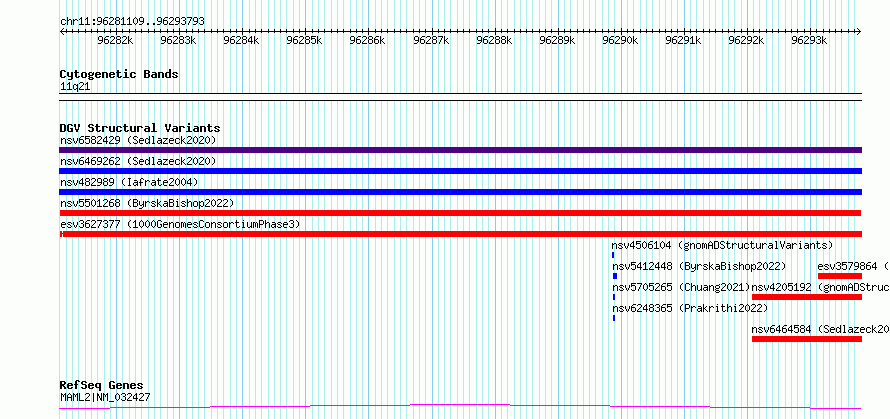Click the small blue nsv5705265 marker
Viewport: 890px width, 419px height.
pyautogui.click(x=614, y=297)
